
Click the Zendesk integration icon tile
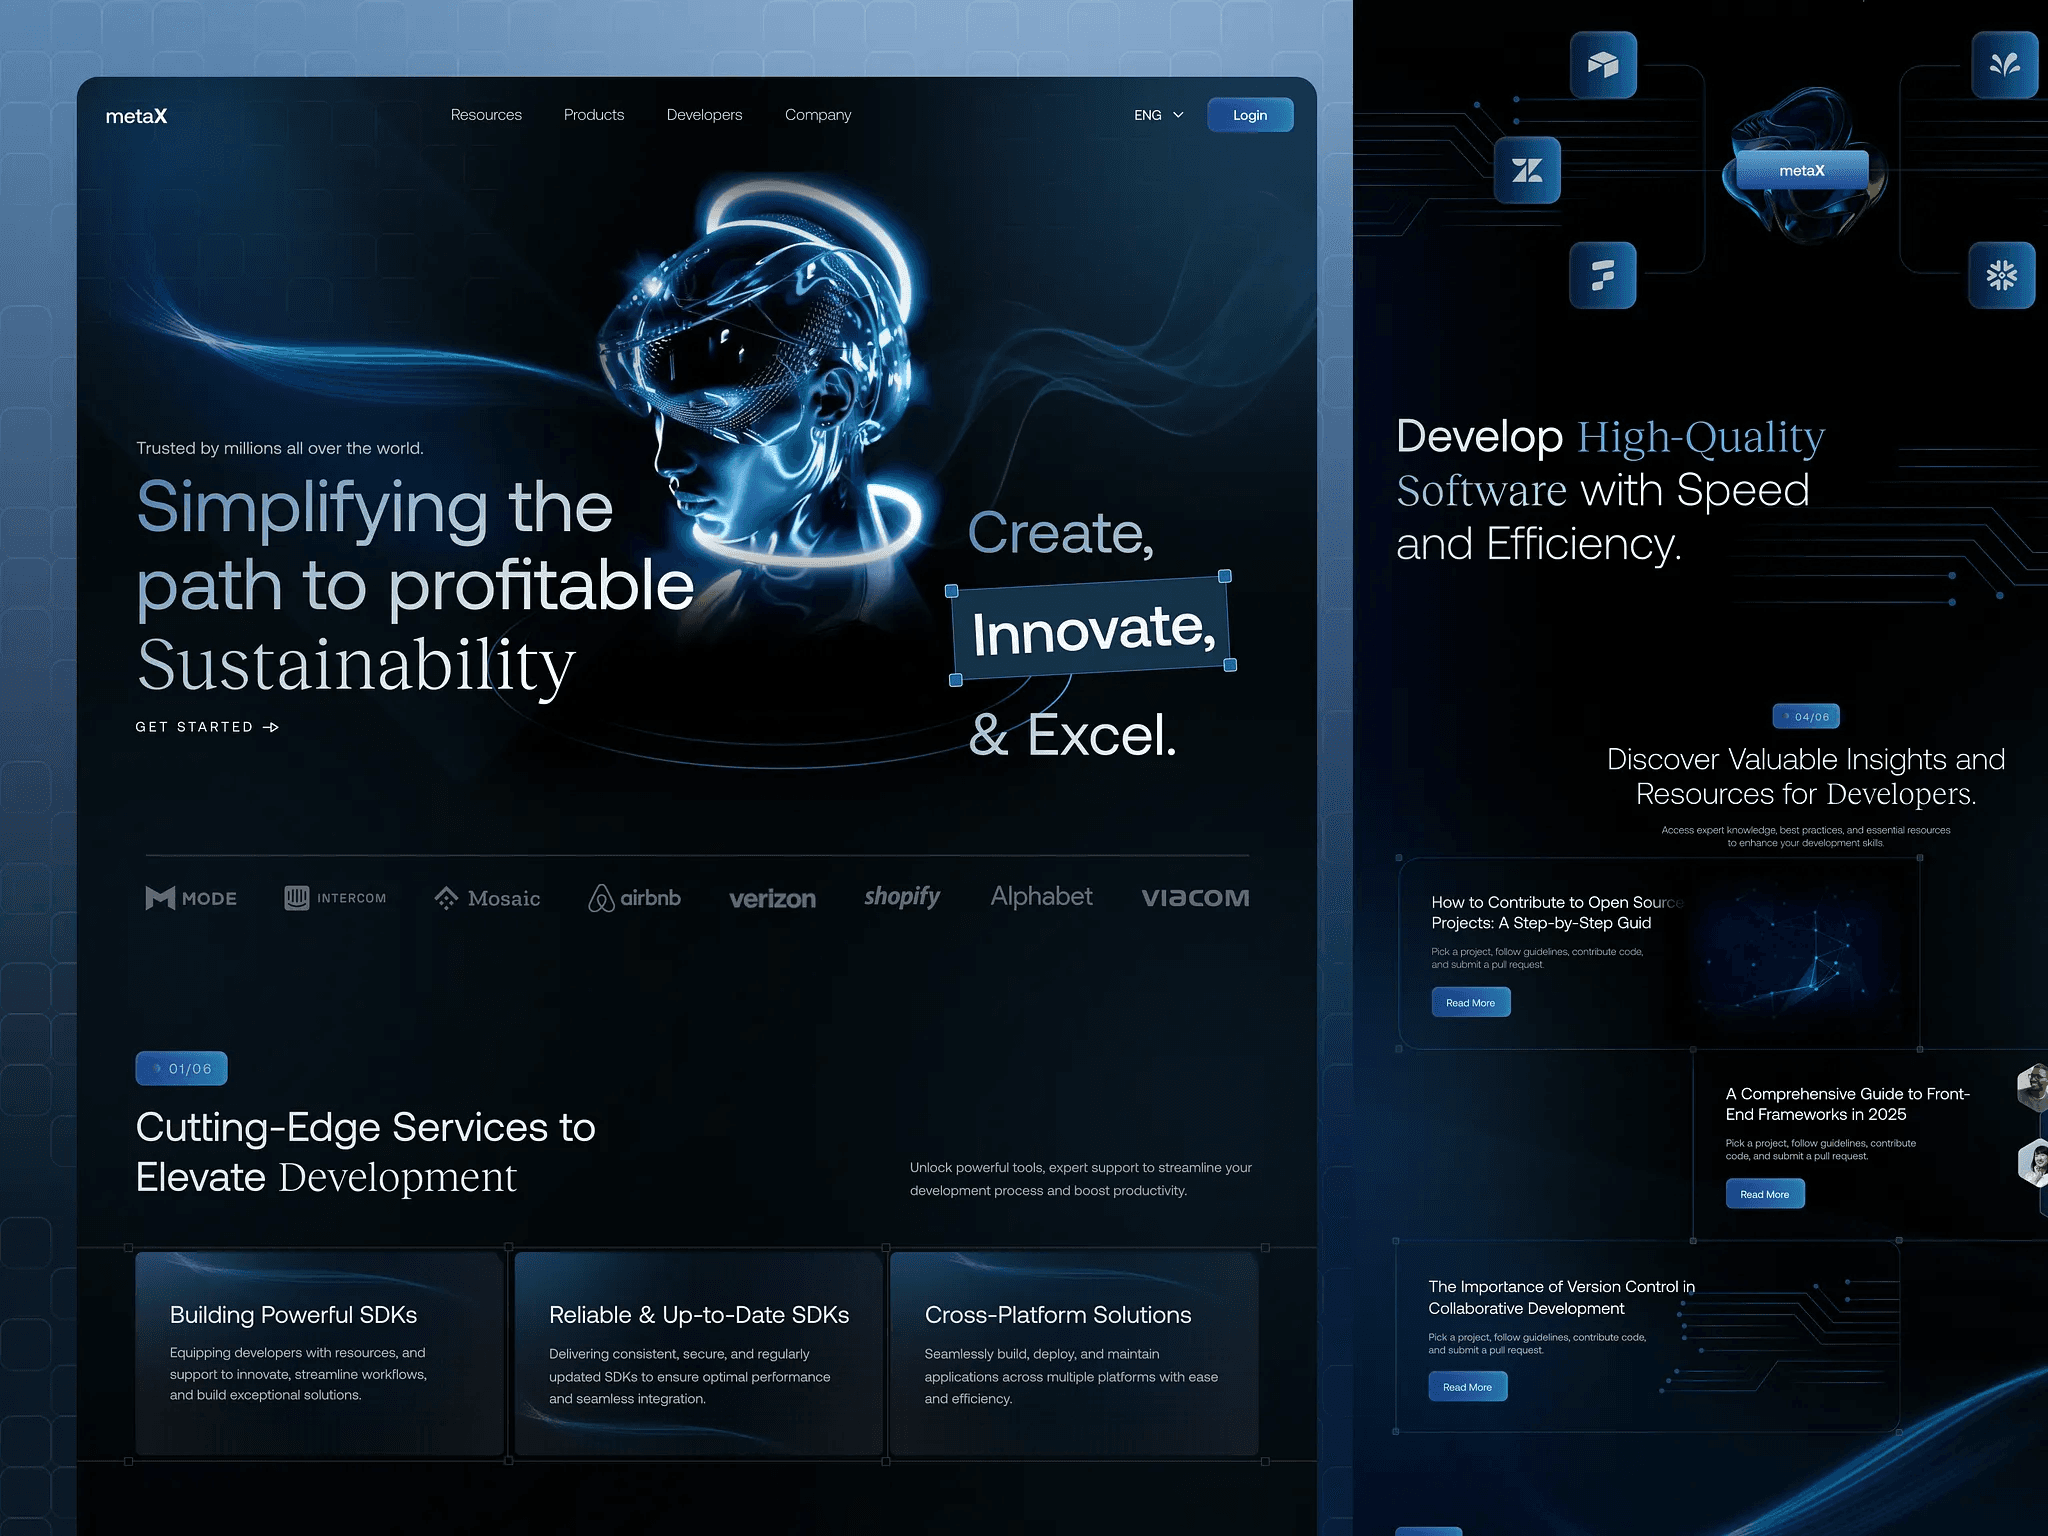click(x=1527, y=171)
